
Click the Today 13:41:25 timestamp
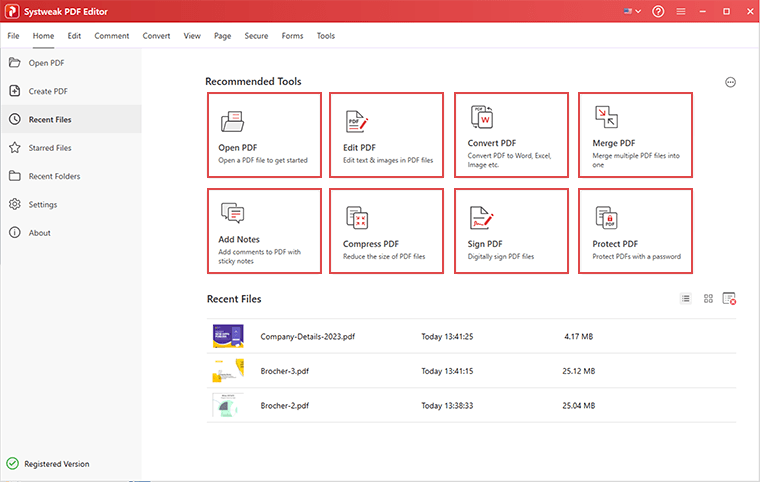click(x=447, y=337)
